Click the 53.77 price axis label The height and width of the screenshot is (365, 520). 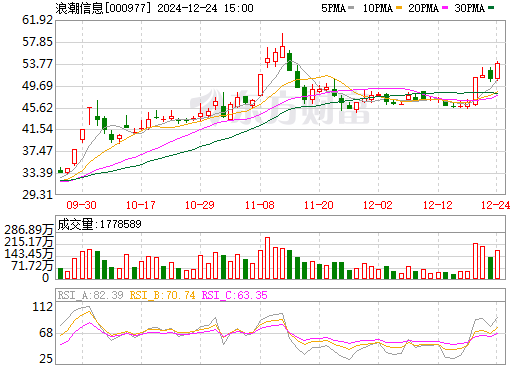point(37,64)
